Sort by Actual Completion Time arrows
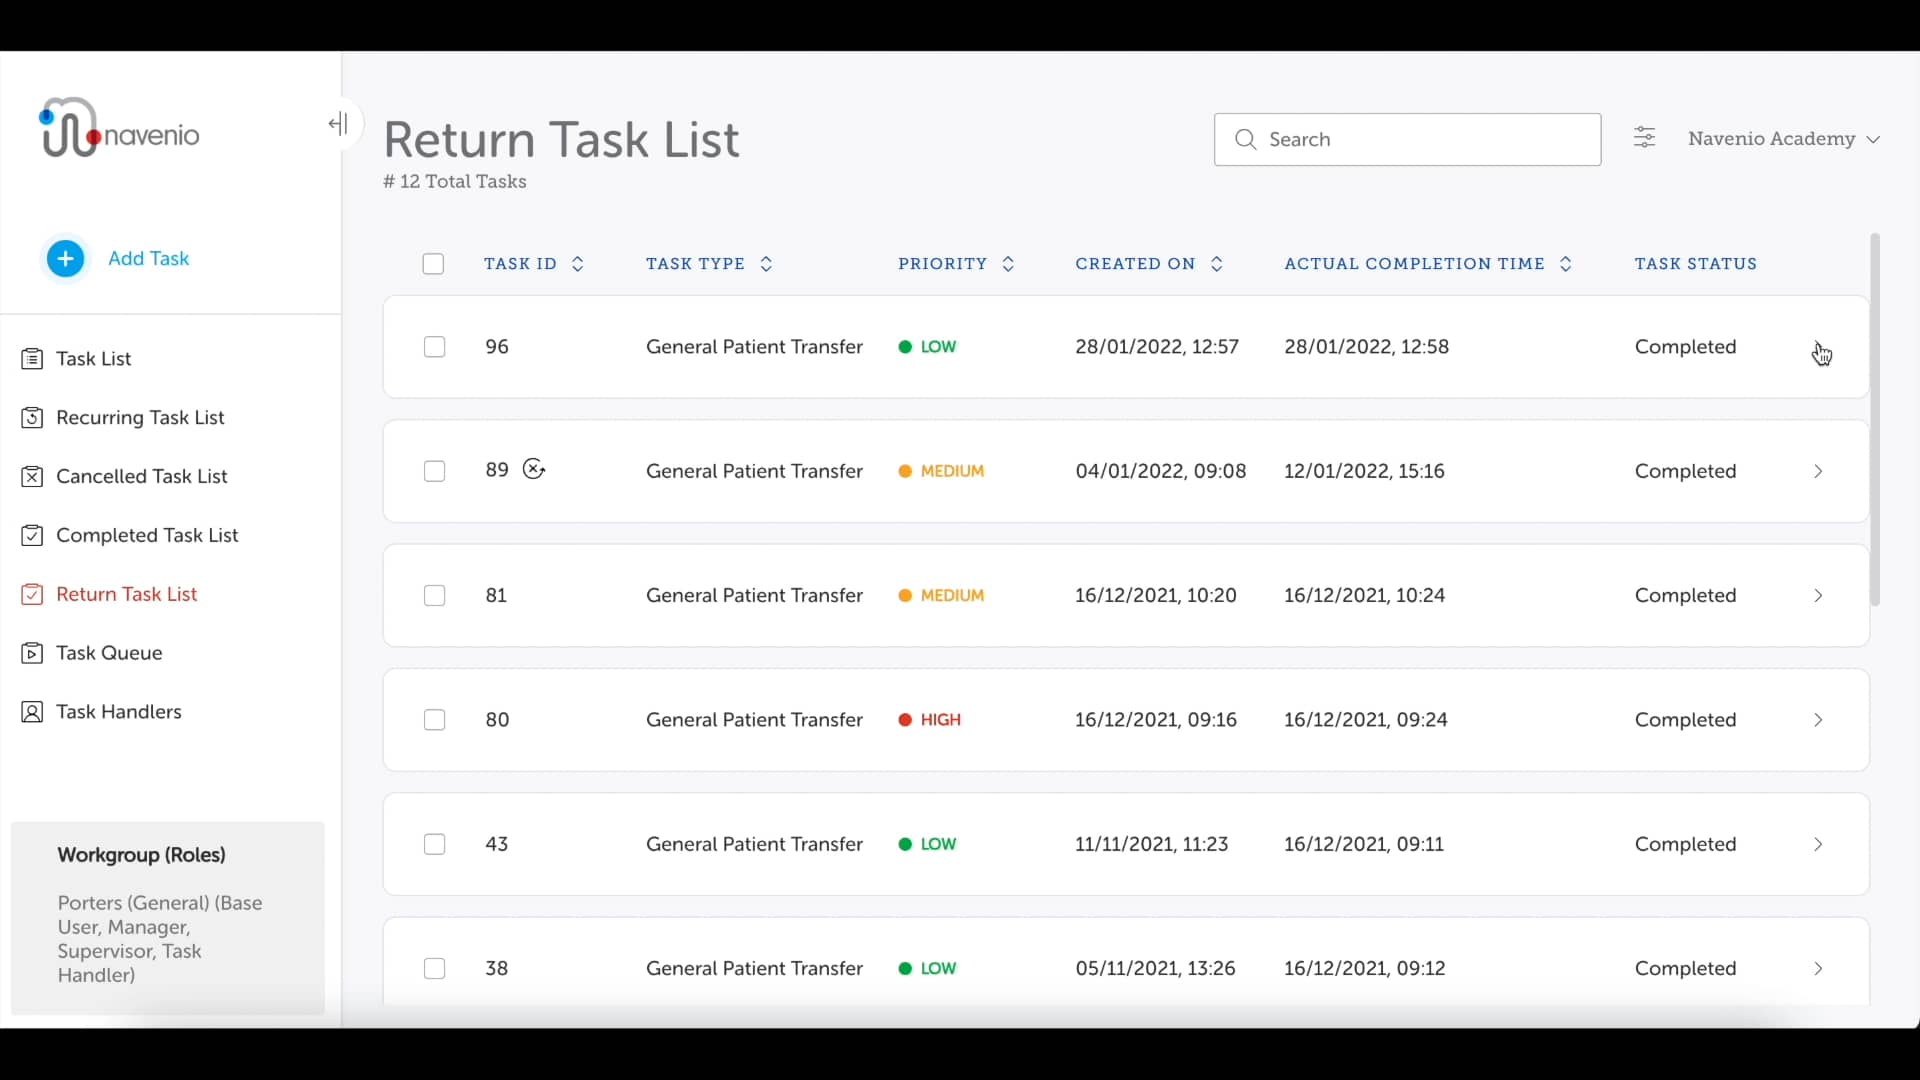The height and width of the screenshot is (1080, 1920). pyautogui.click(x=1567, y=265)
